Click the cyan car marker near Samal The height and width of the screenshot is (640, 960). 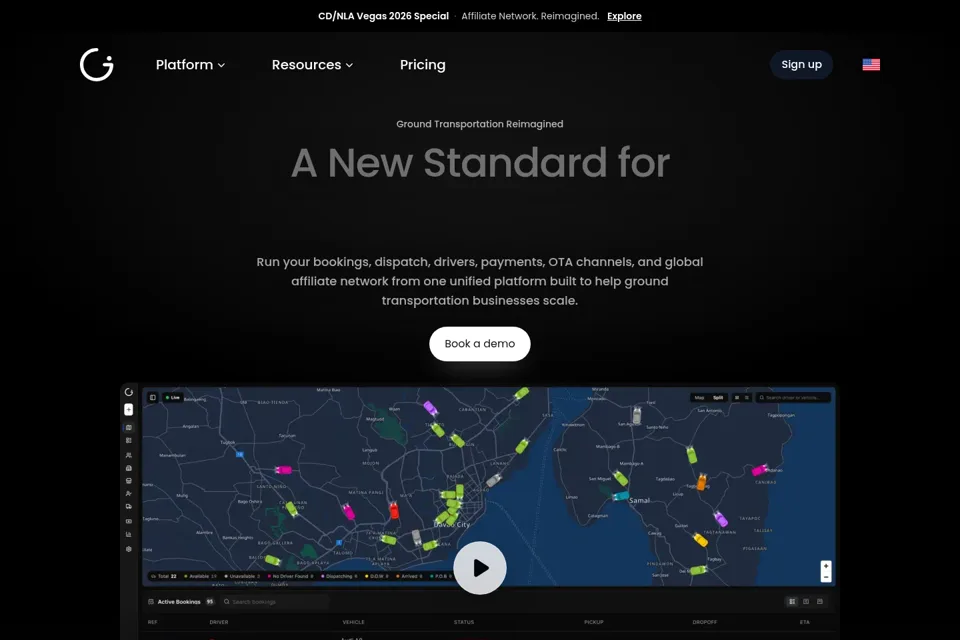(621, 496)
